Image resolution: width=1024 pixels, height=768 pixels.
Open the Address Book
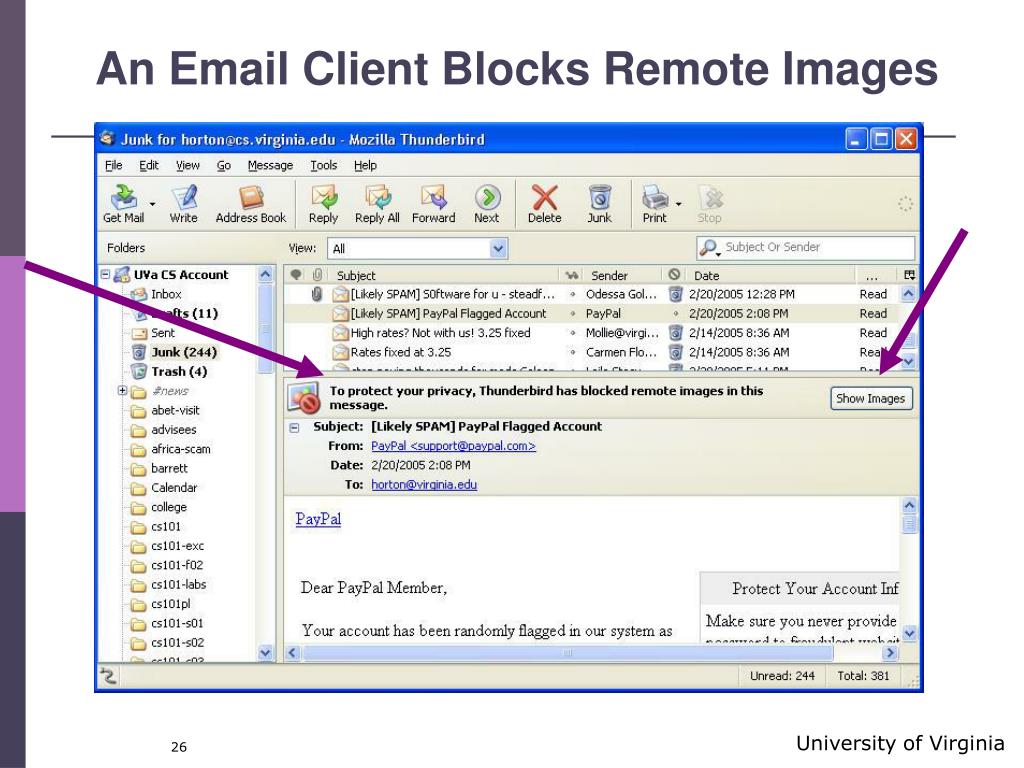click(251, 203)
